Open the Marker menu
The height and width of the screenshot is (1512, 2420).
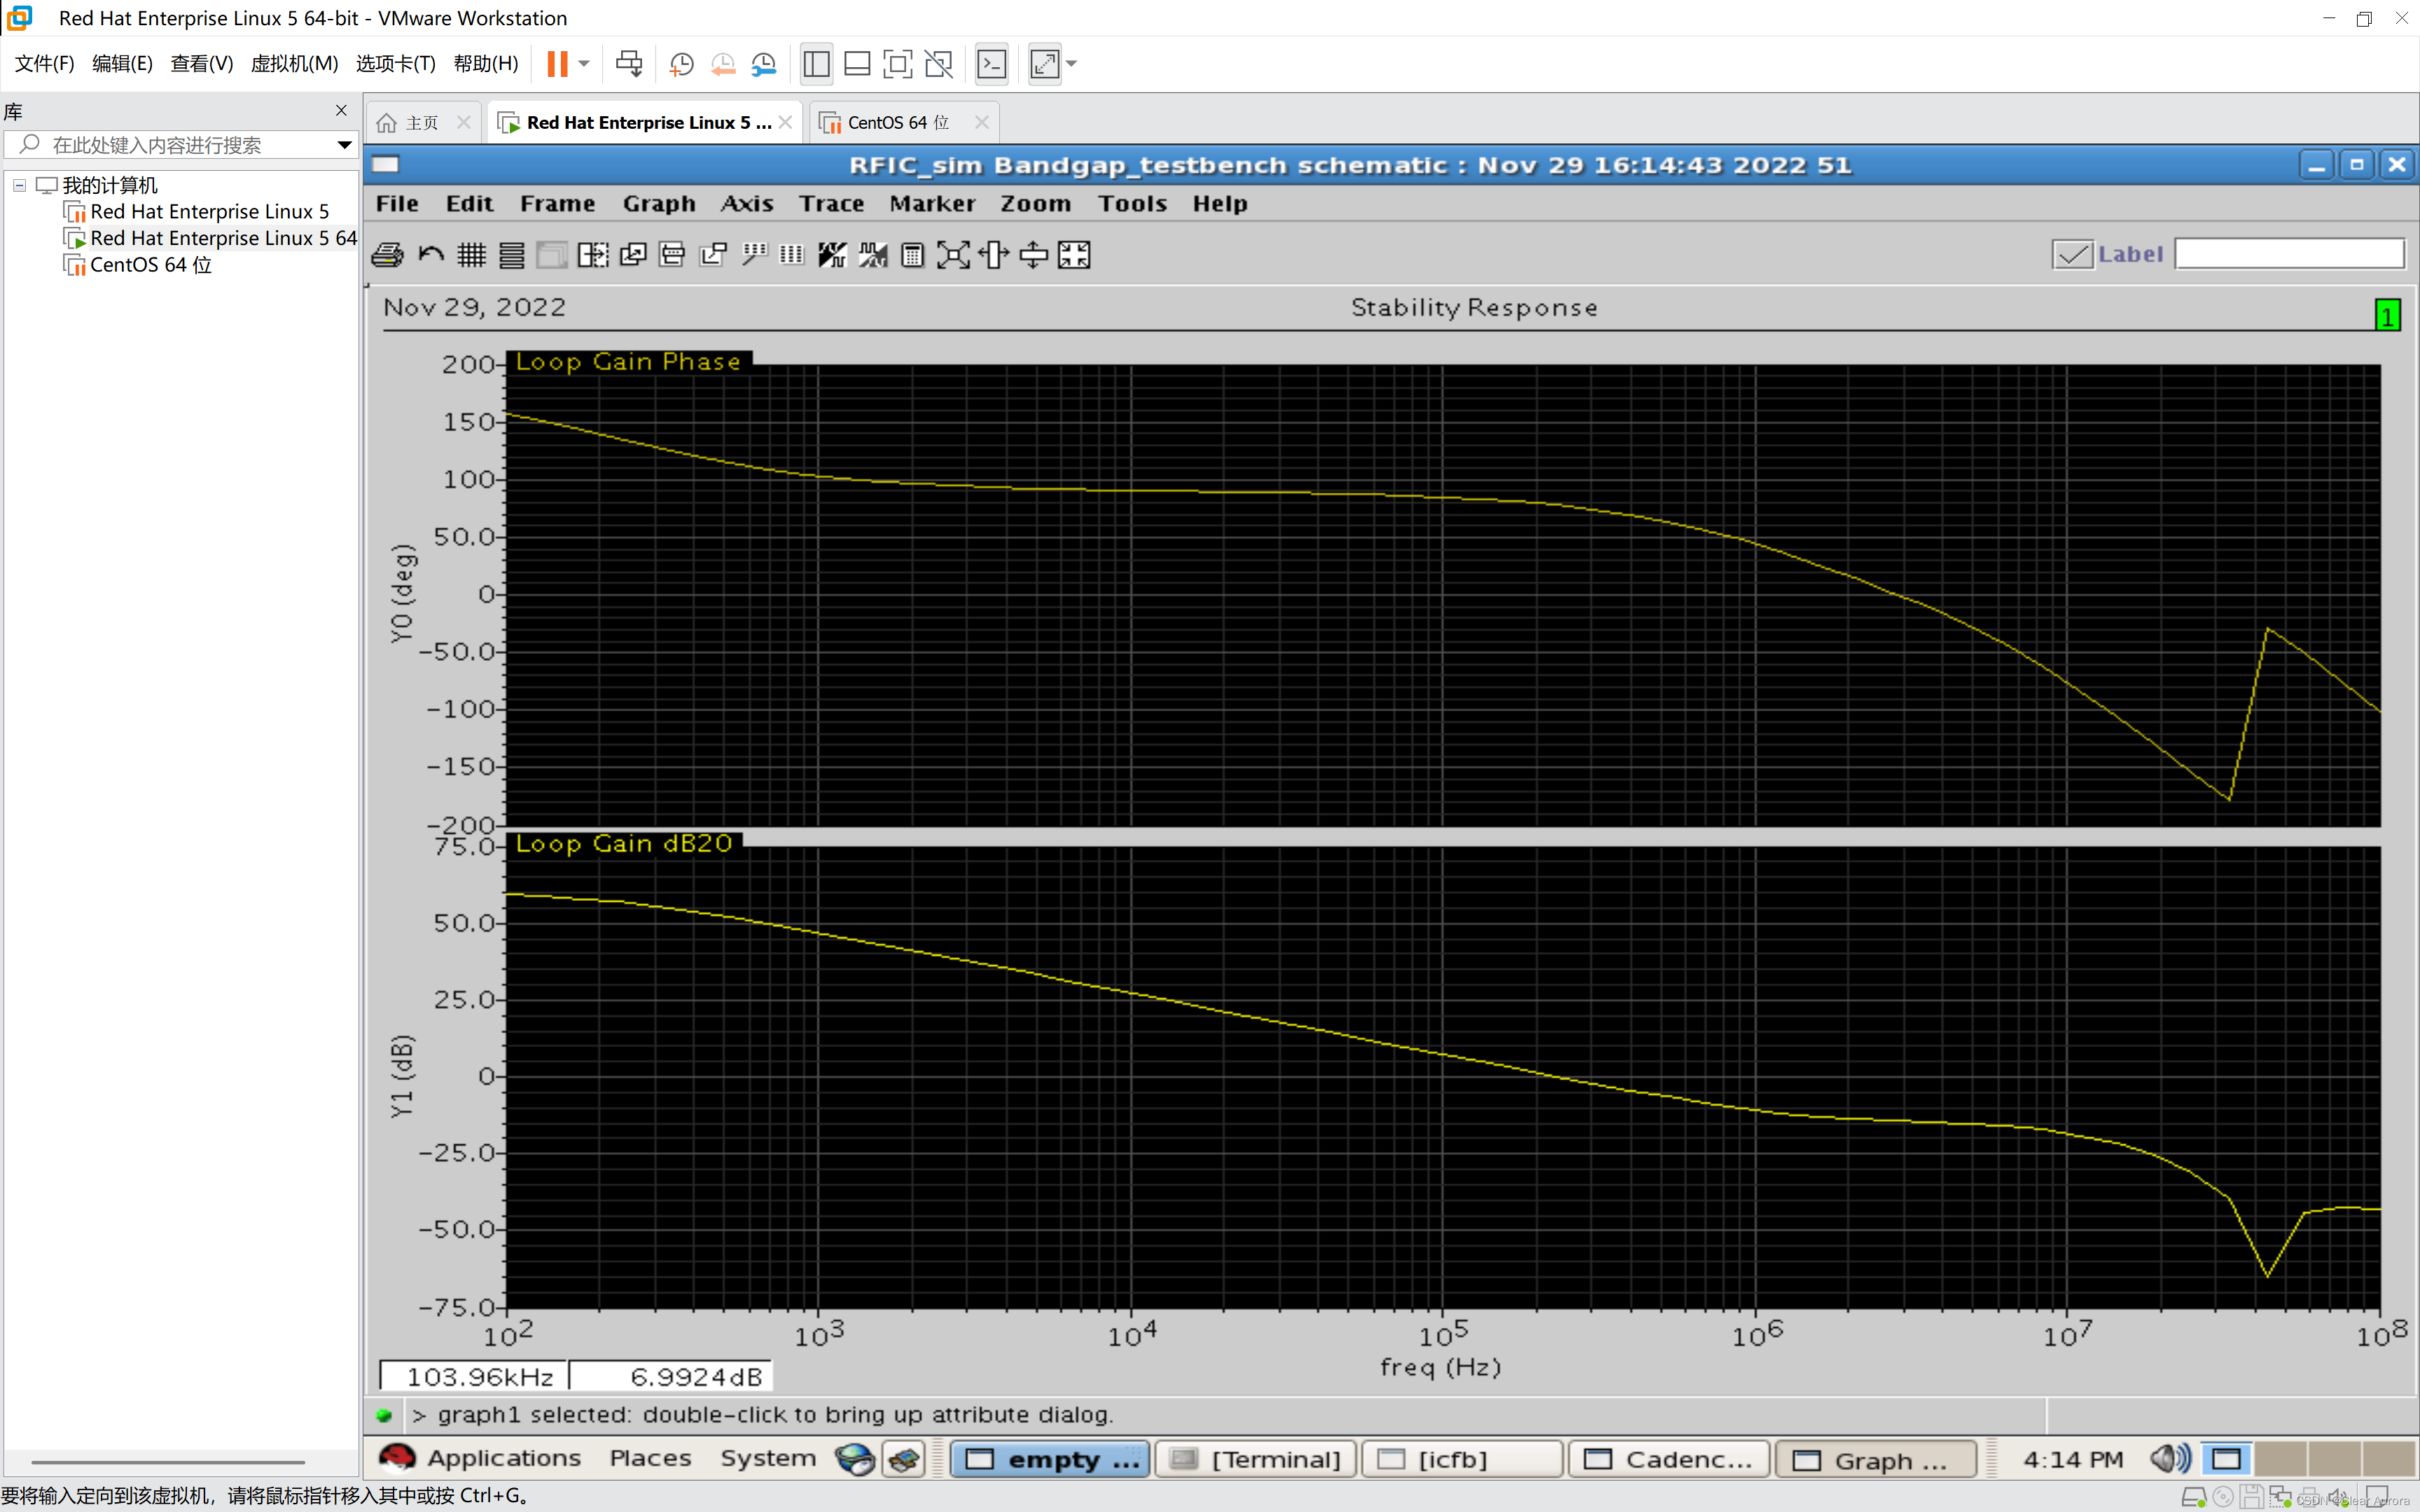pos(931,203)
